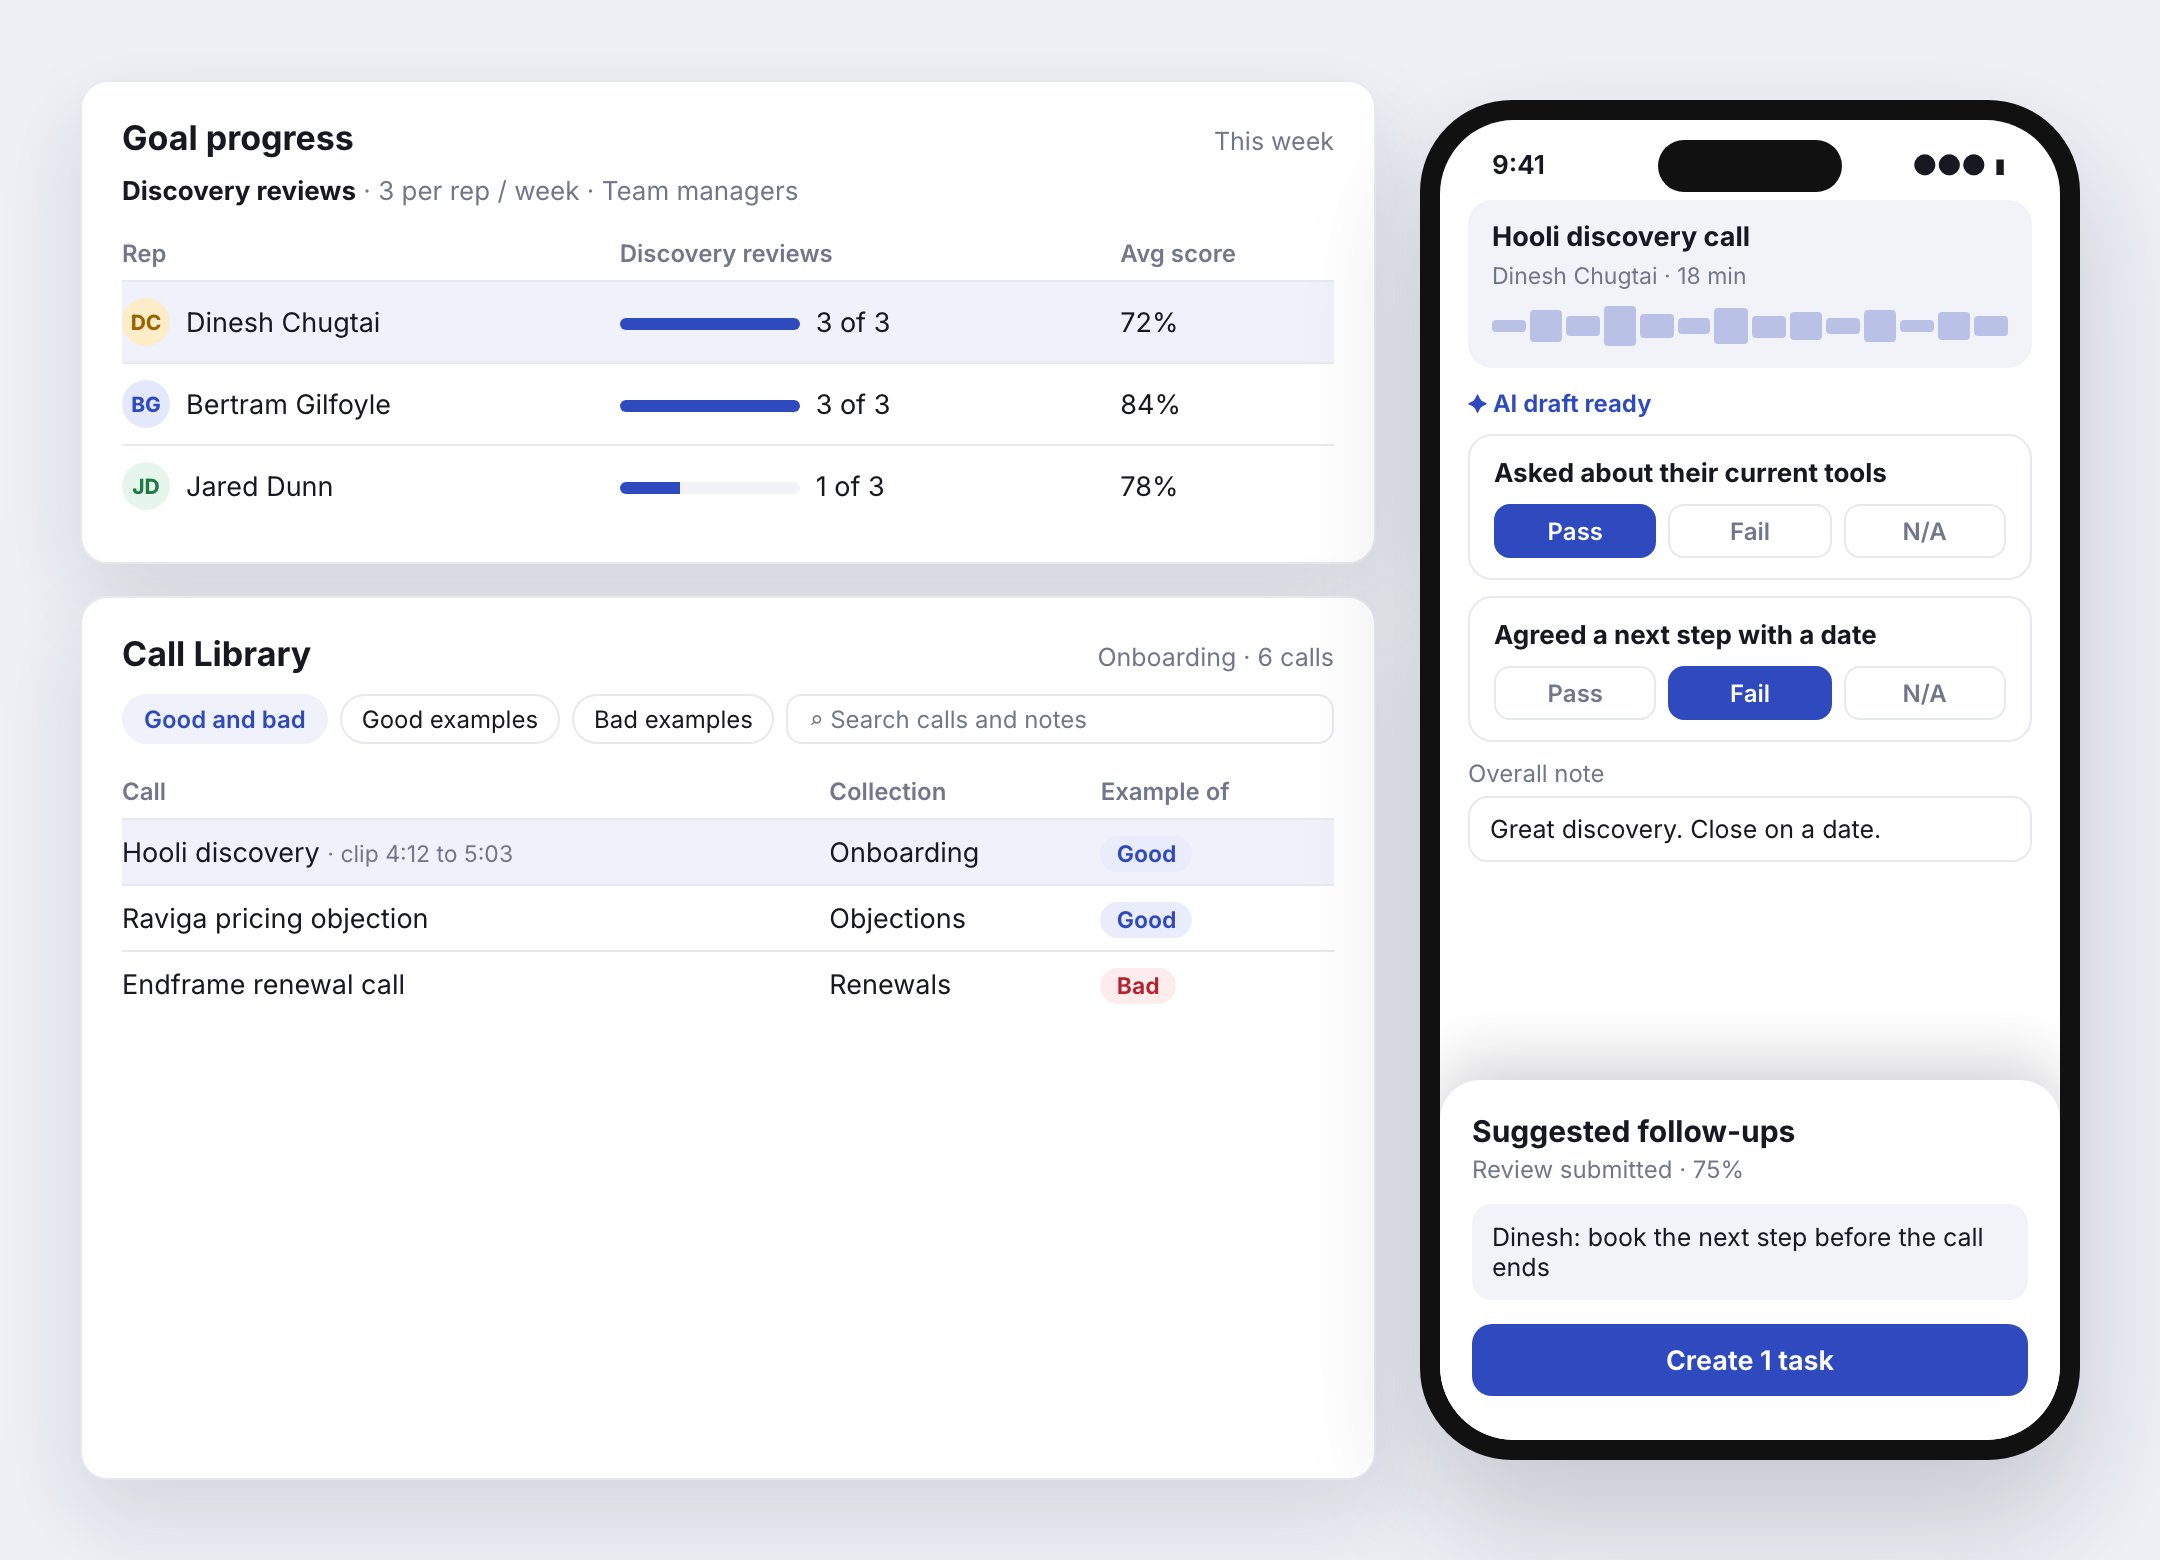Viewport: 2160px width, 1560px height.
Task: Click the 84% average score cell
Action: pos(1149,404)
